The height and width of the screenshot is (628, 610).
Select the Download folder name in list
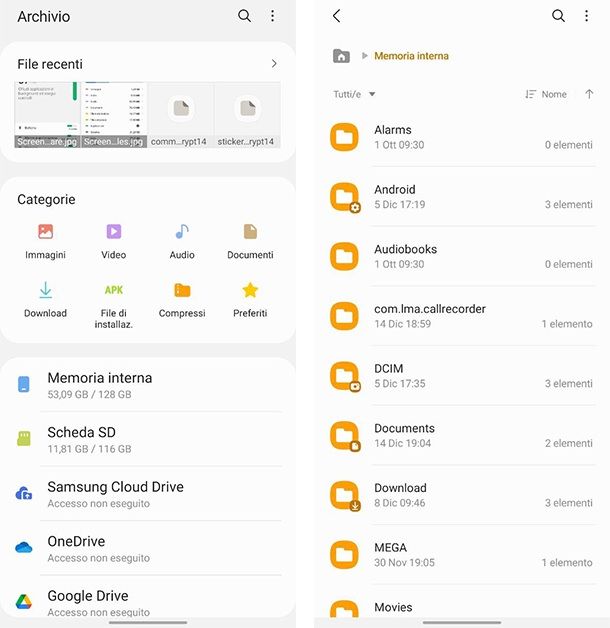coord(400,488)
